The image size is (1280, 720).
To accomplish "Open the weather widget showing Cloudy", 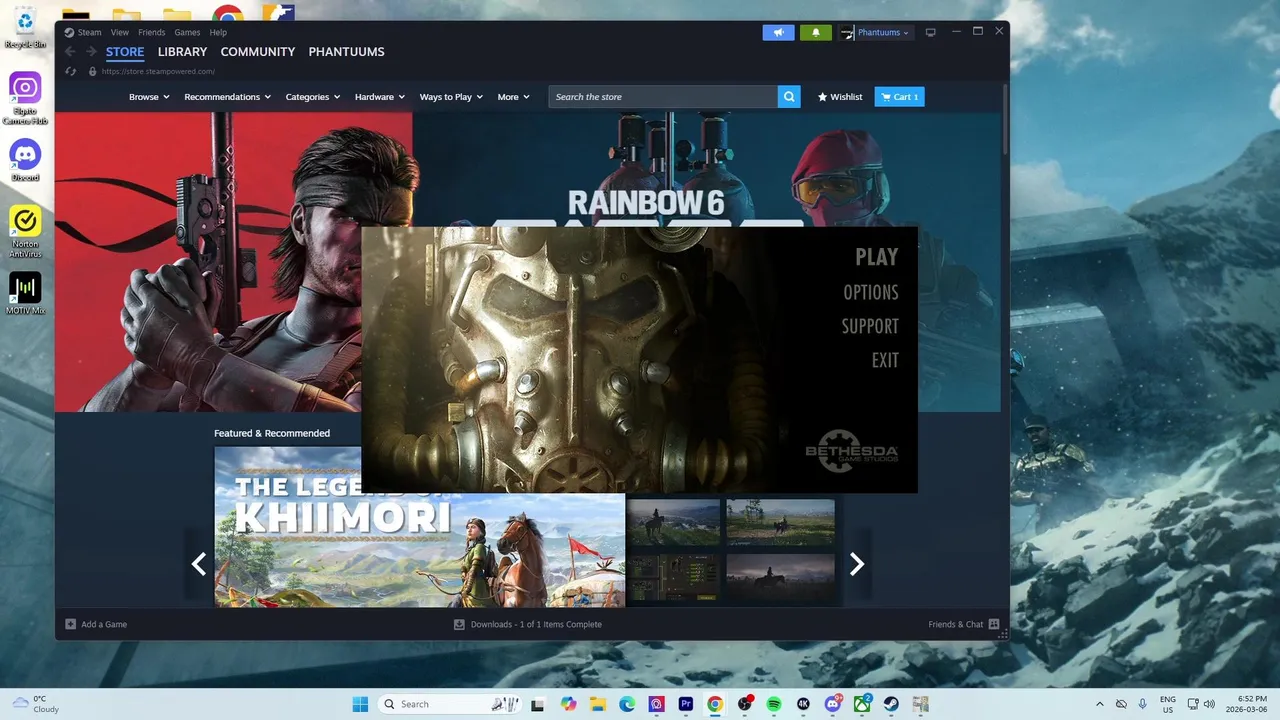I will pyautogui.click(x=36, y=704).
